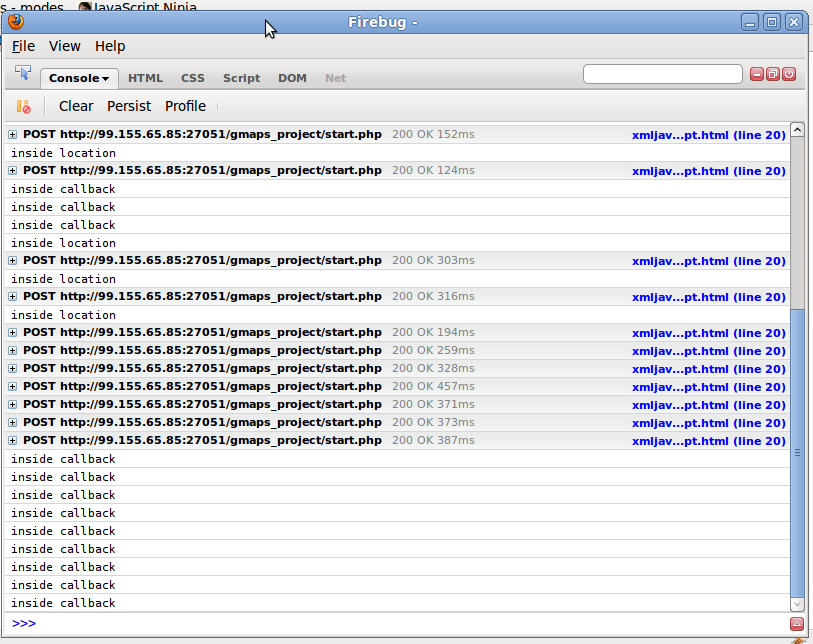
Task: Click the console vertical scrollbar thumb
Action: (797, 453)
